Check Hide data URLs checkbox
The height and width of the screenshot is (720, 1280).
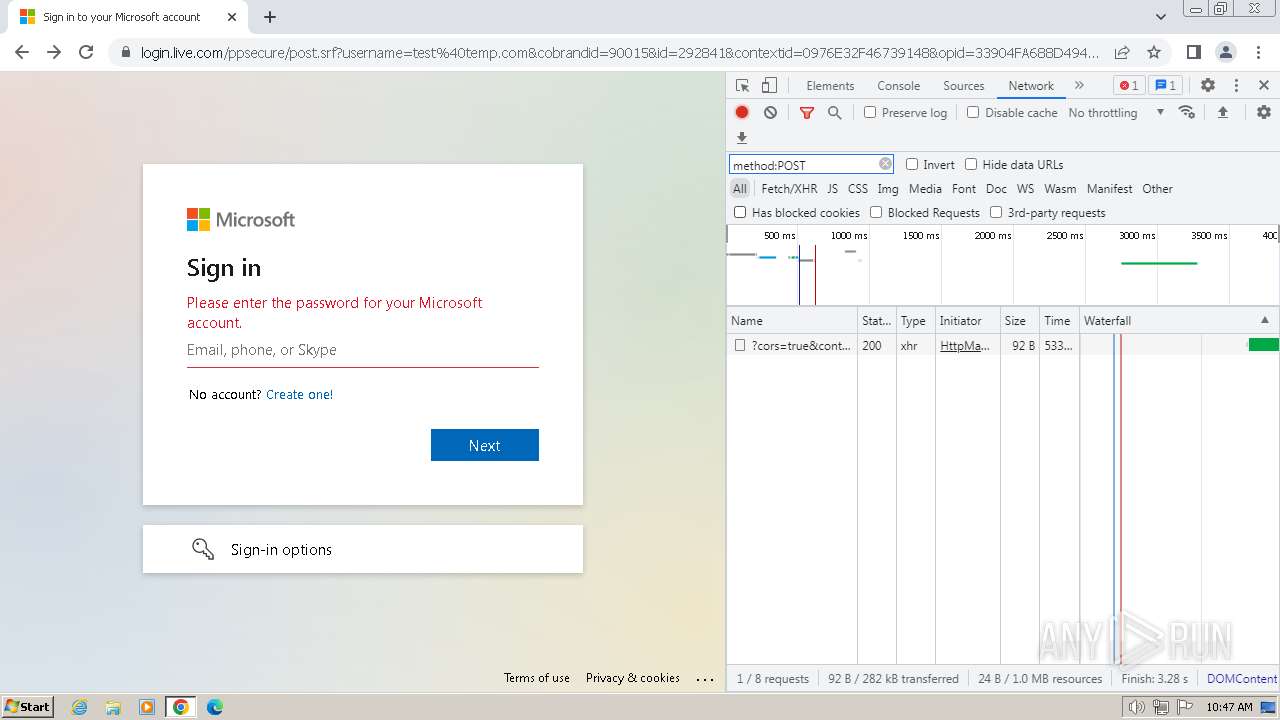pos(971,164)
